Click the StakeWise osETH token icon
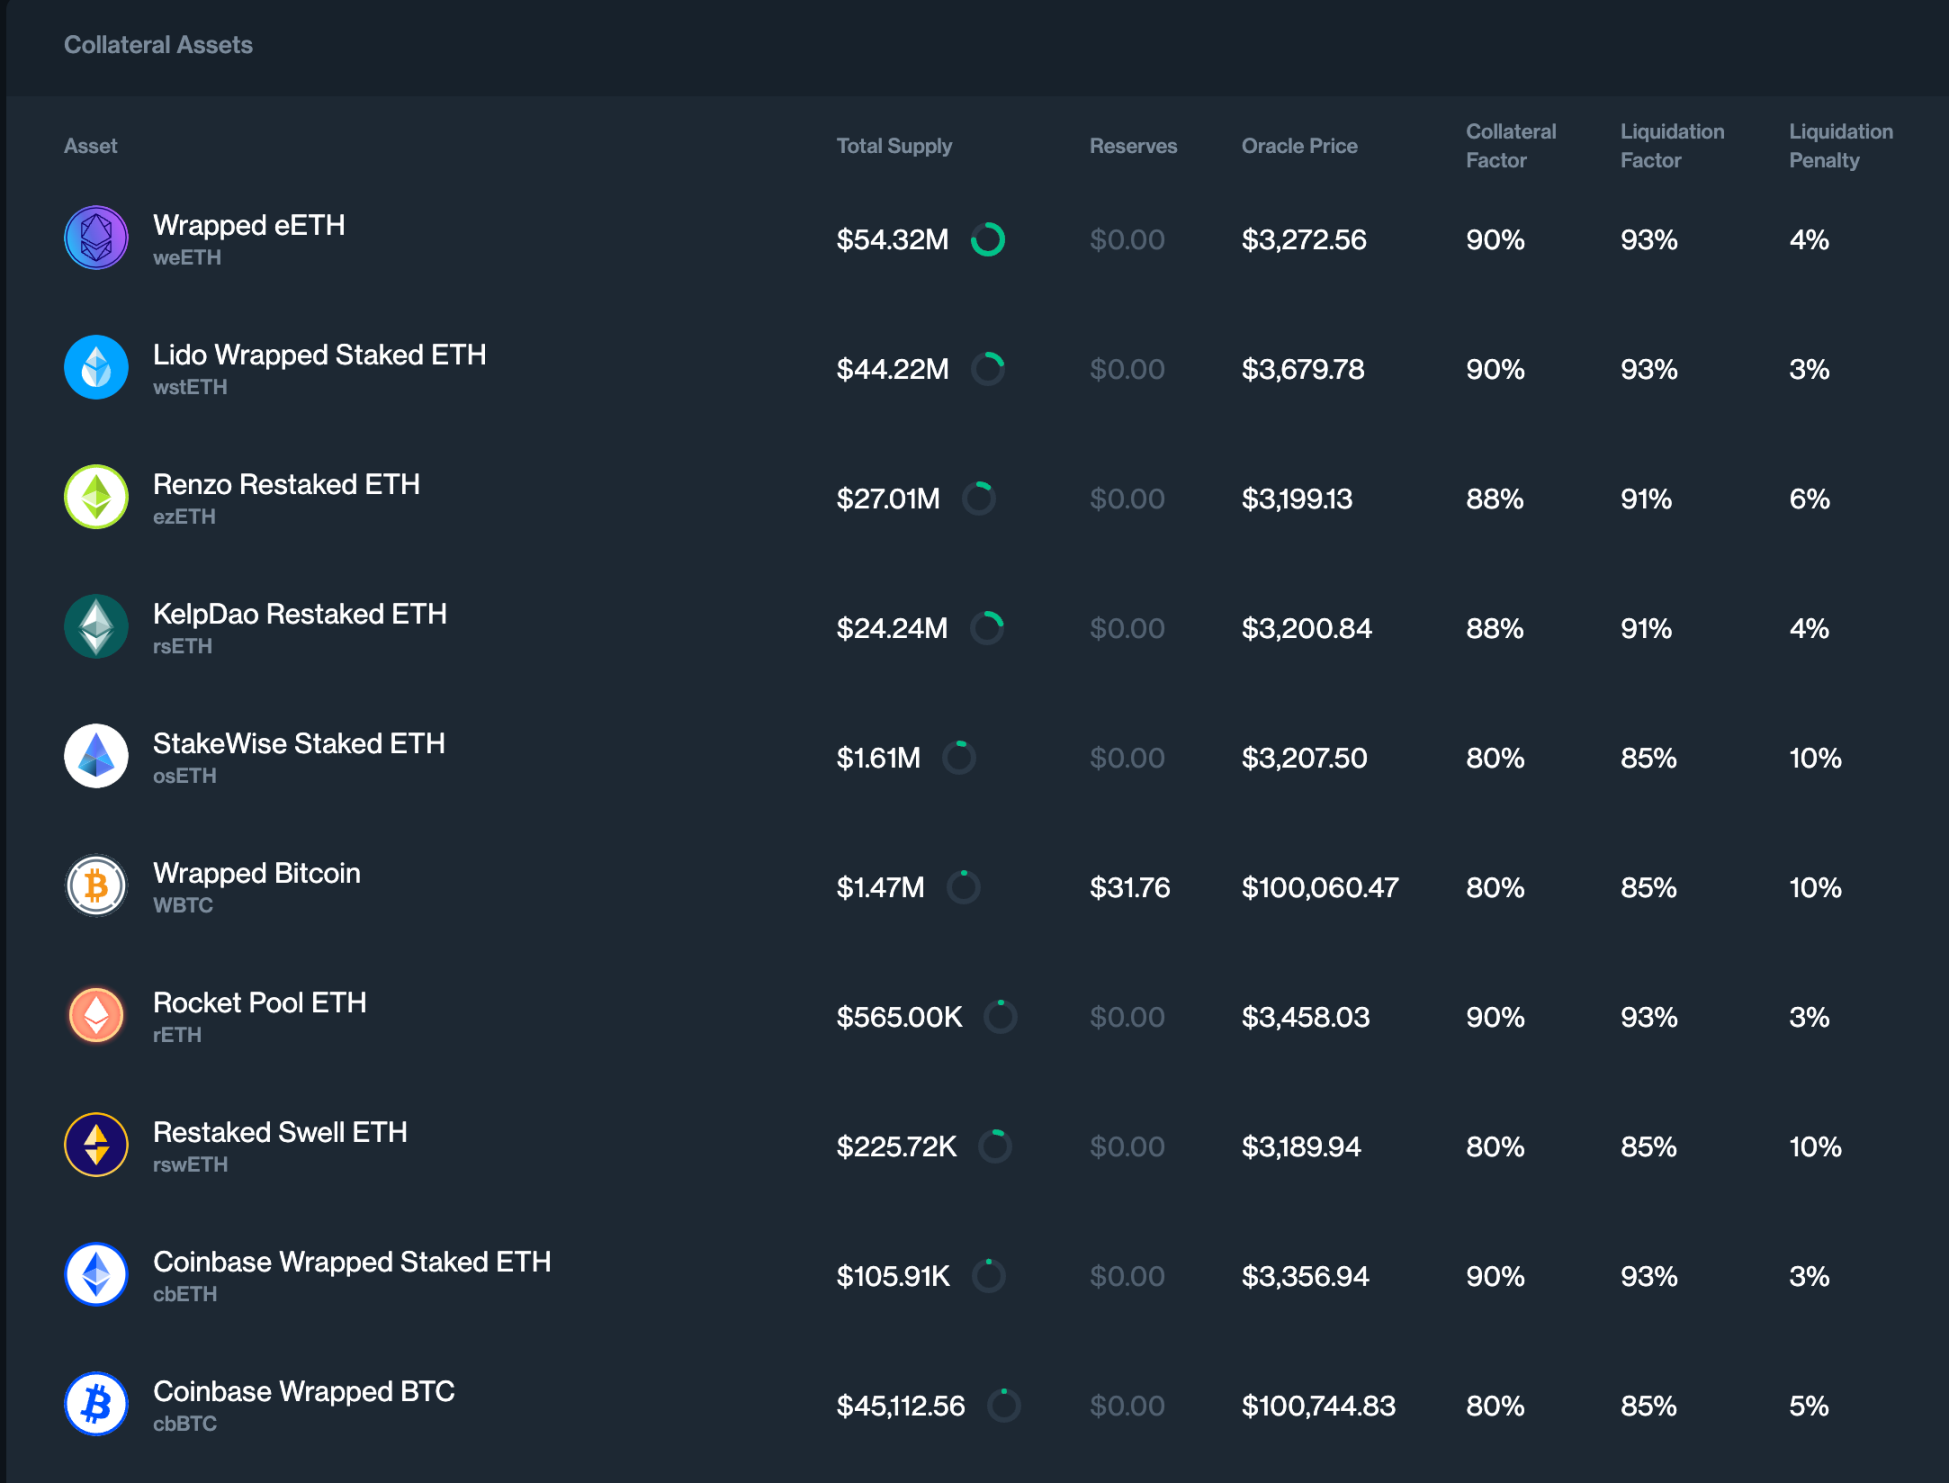The height and width of the screenshot is (1483, 1949). (96, 756)
